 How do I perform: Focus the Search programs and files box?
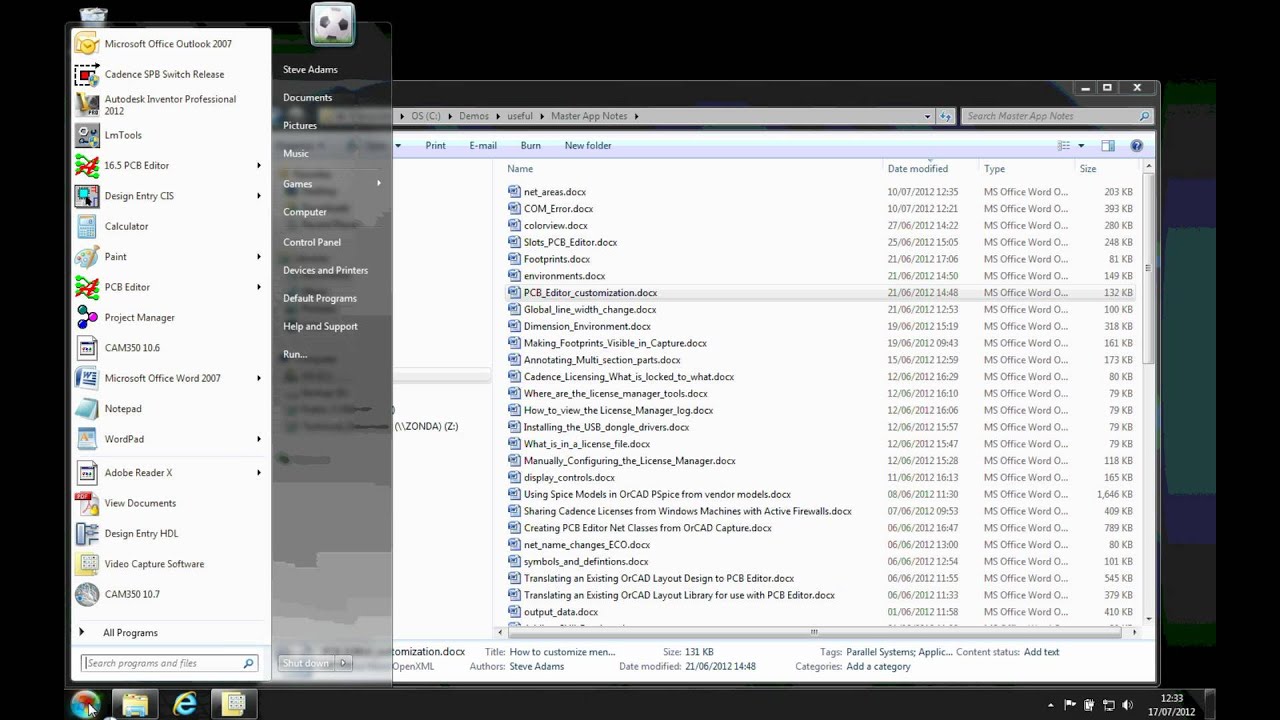tap(170, 663)
